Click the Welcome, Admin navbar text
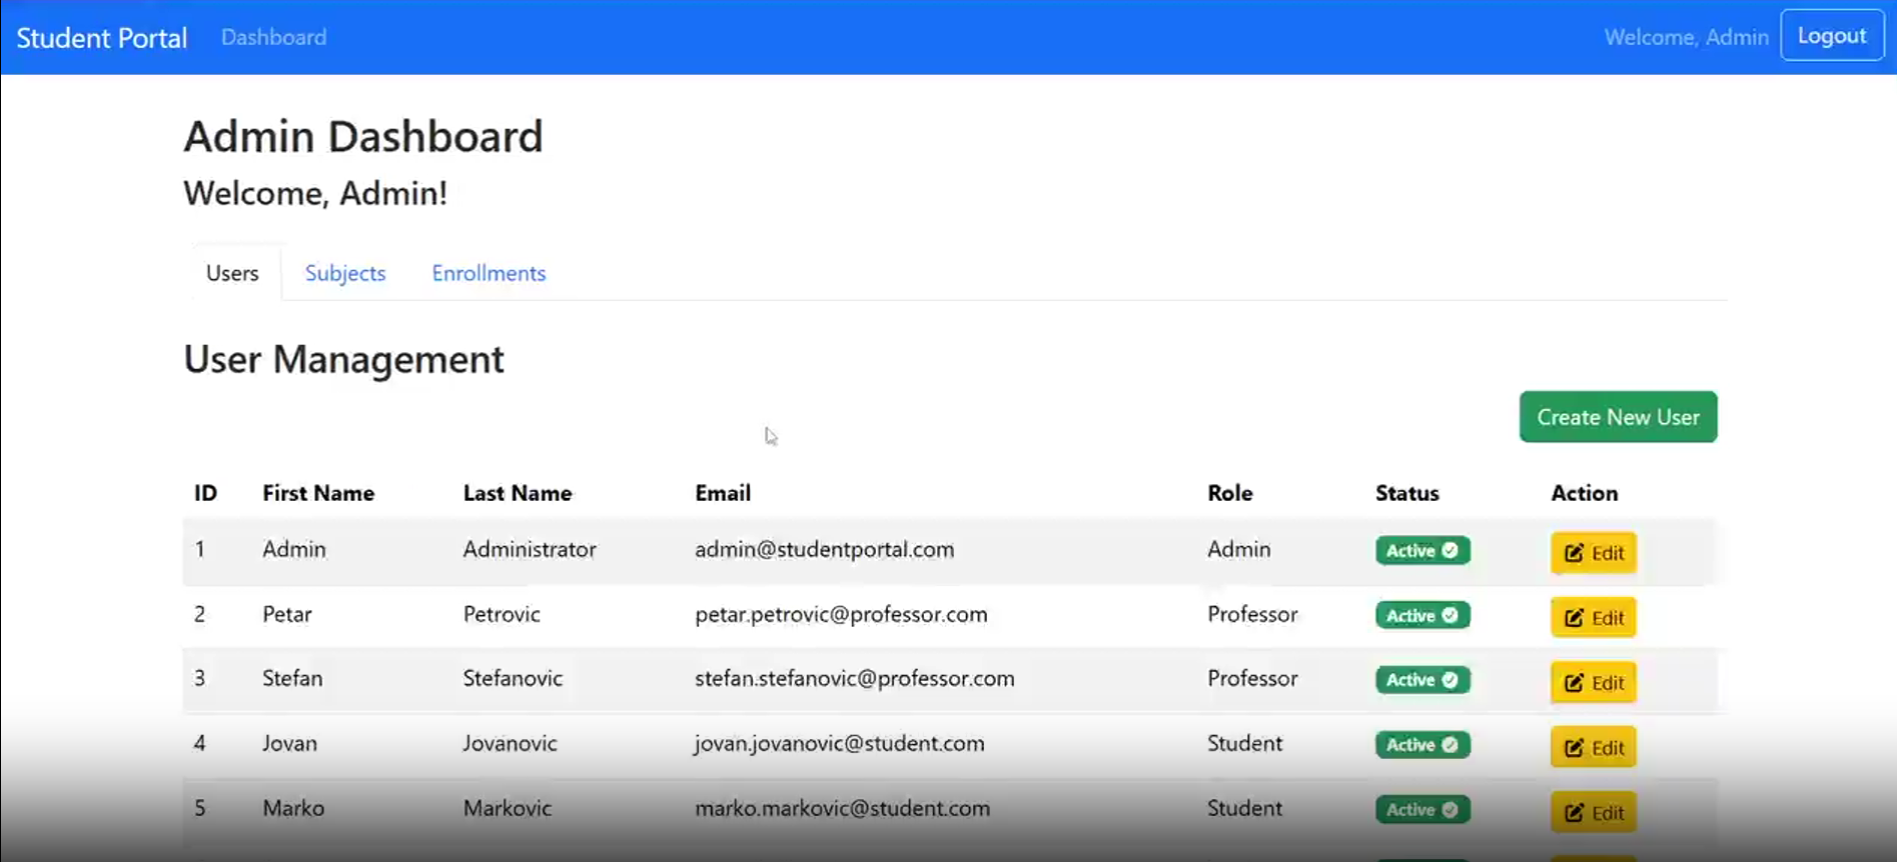The image size is (1897, 862). [x=1686, y=37]
